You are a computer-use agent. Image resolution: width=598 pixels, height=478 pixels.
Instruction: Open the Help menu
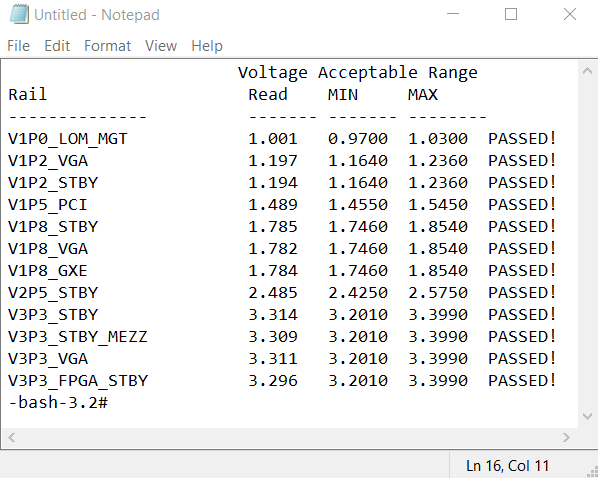point(207,46)
